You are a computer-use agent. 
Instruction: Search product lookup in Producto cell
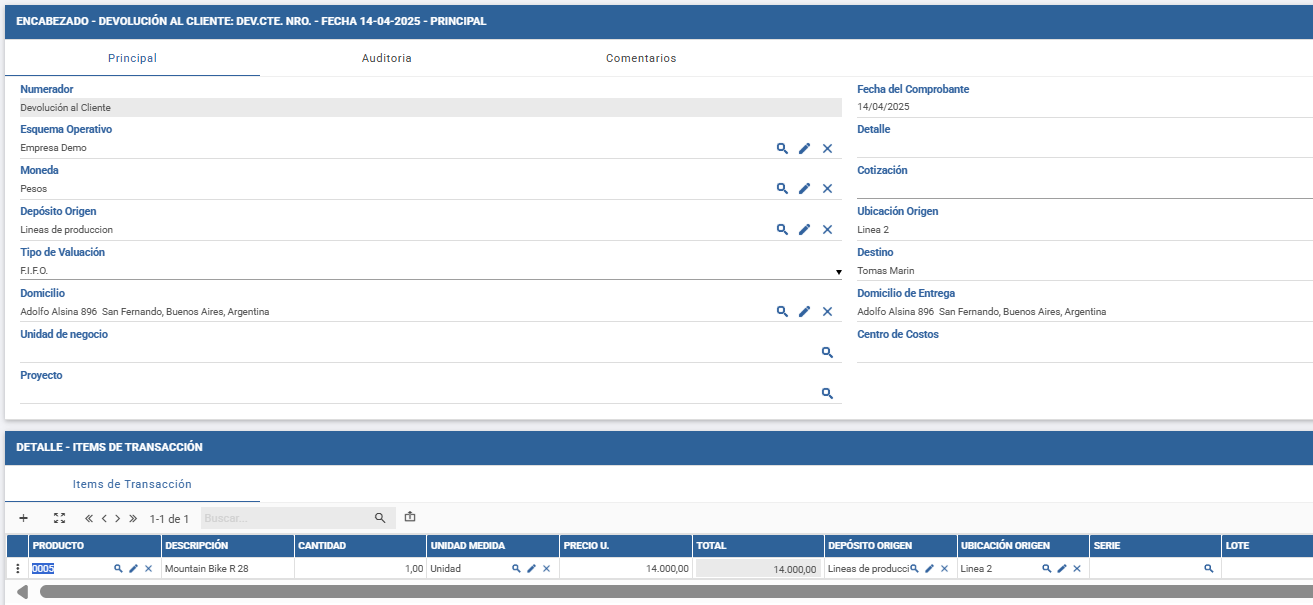pyautogui.click(x=118, y=568)
